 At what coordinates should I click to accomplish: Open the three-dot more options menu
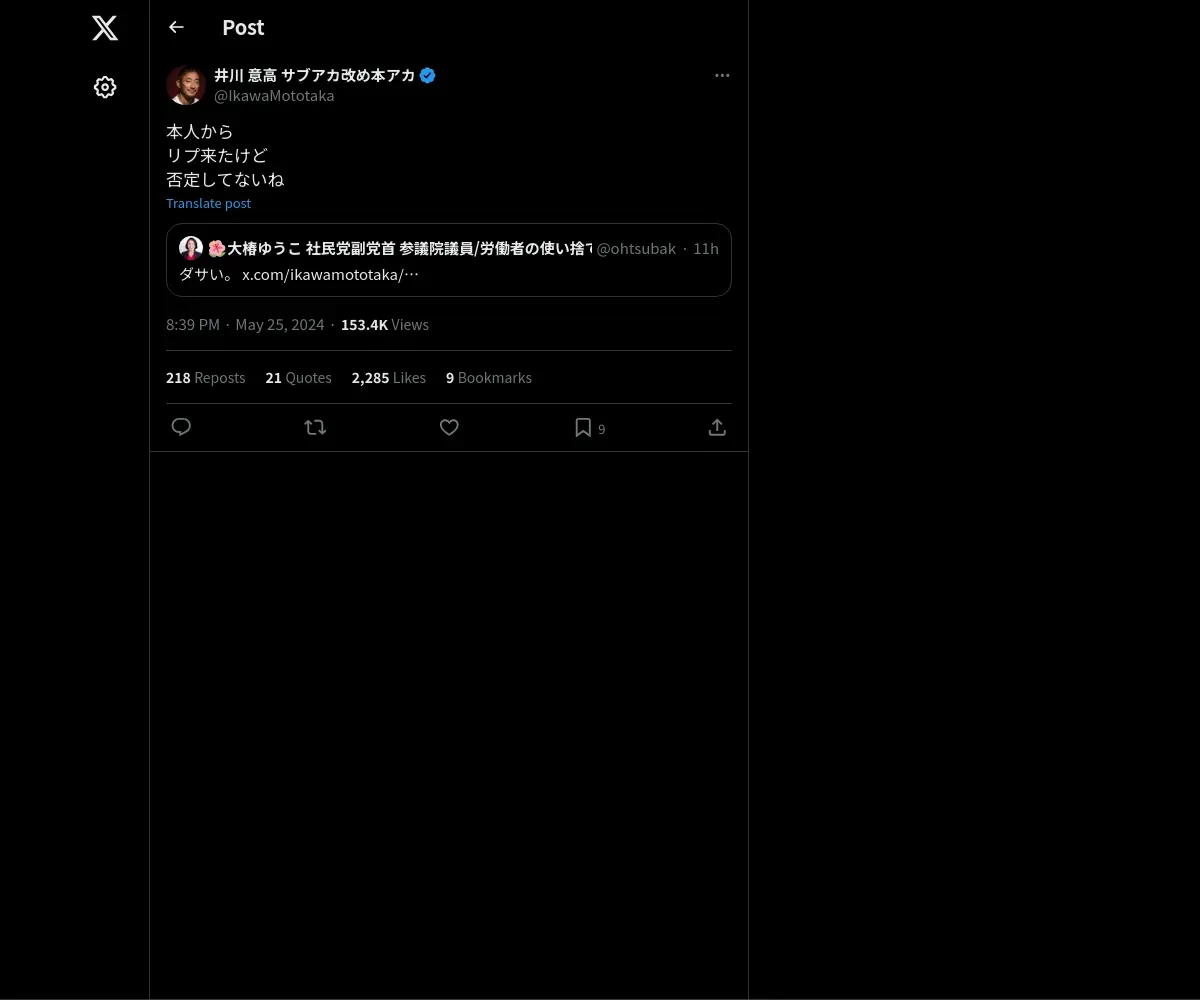pyautogui.click(x=722, y=75)
